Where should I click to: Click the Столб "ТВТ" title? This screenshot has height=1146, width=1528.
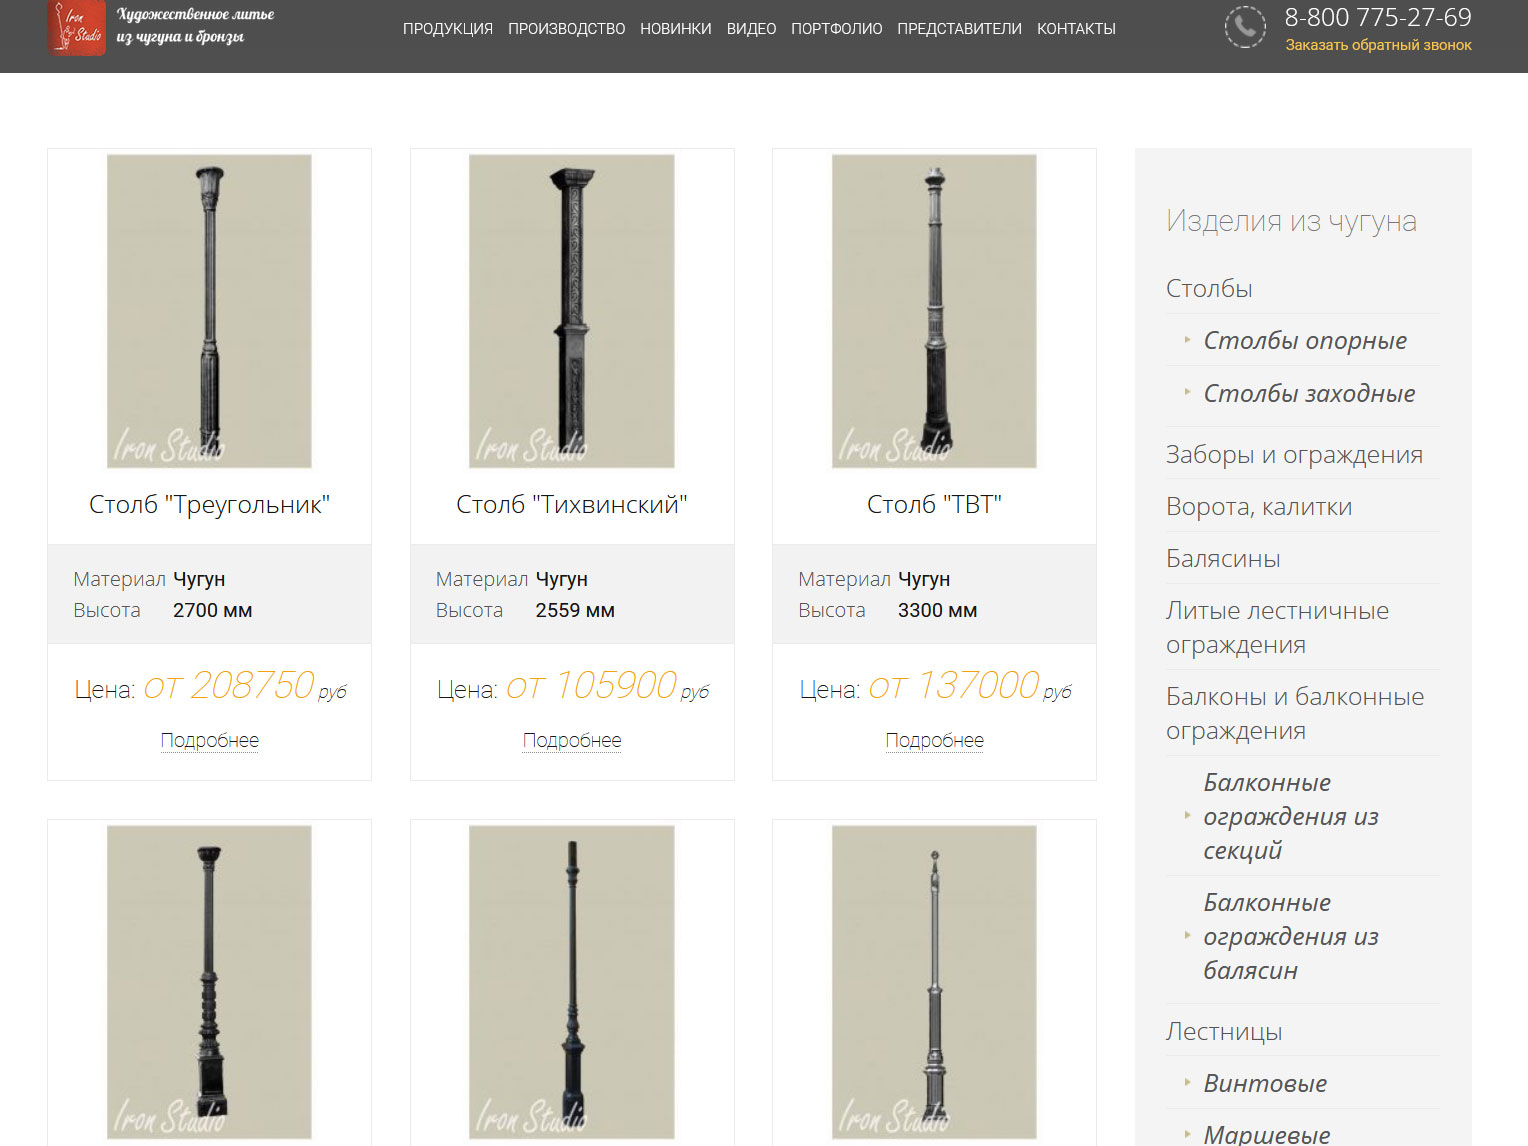(934, 504)
